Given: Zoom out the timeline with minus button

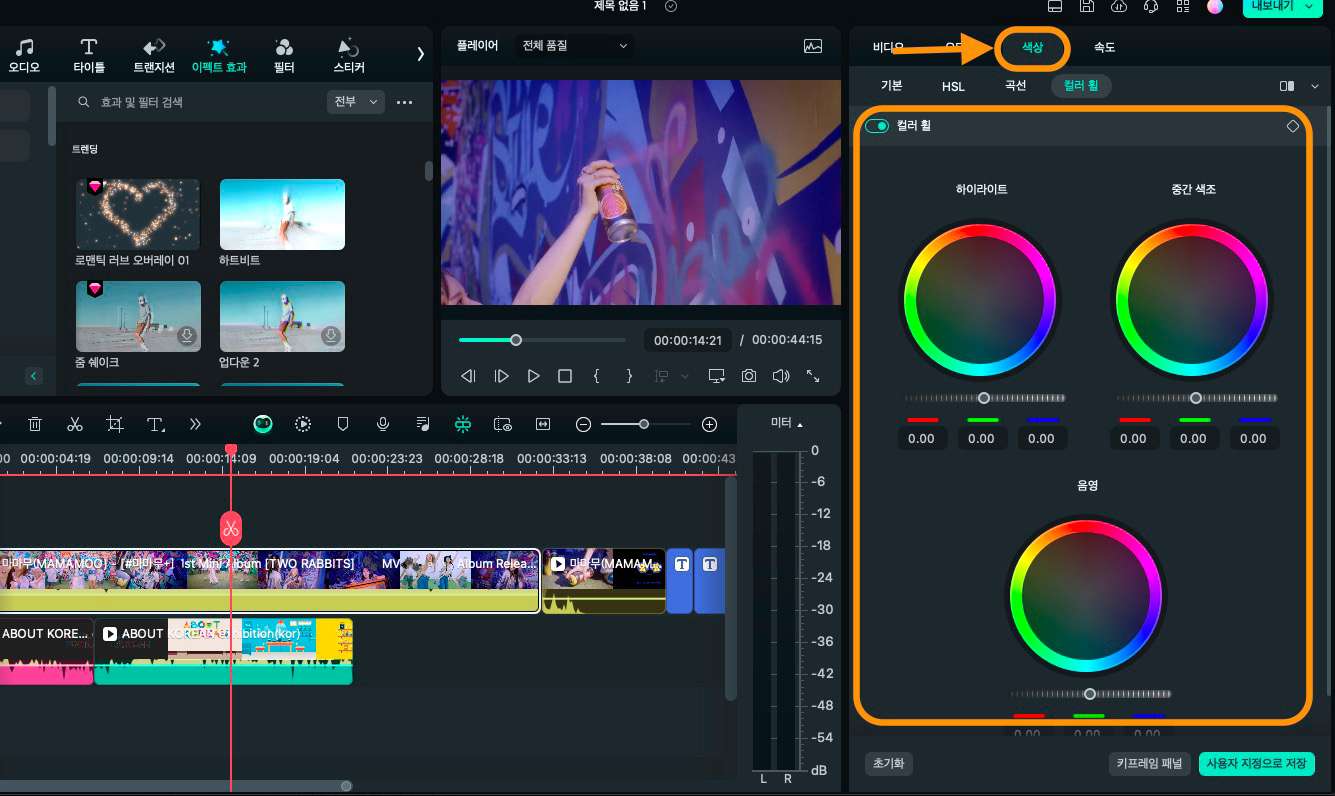Looking at the screenshot, I should (584, 424).
